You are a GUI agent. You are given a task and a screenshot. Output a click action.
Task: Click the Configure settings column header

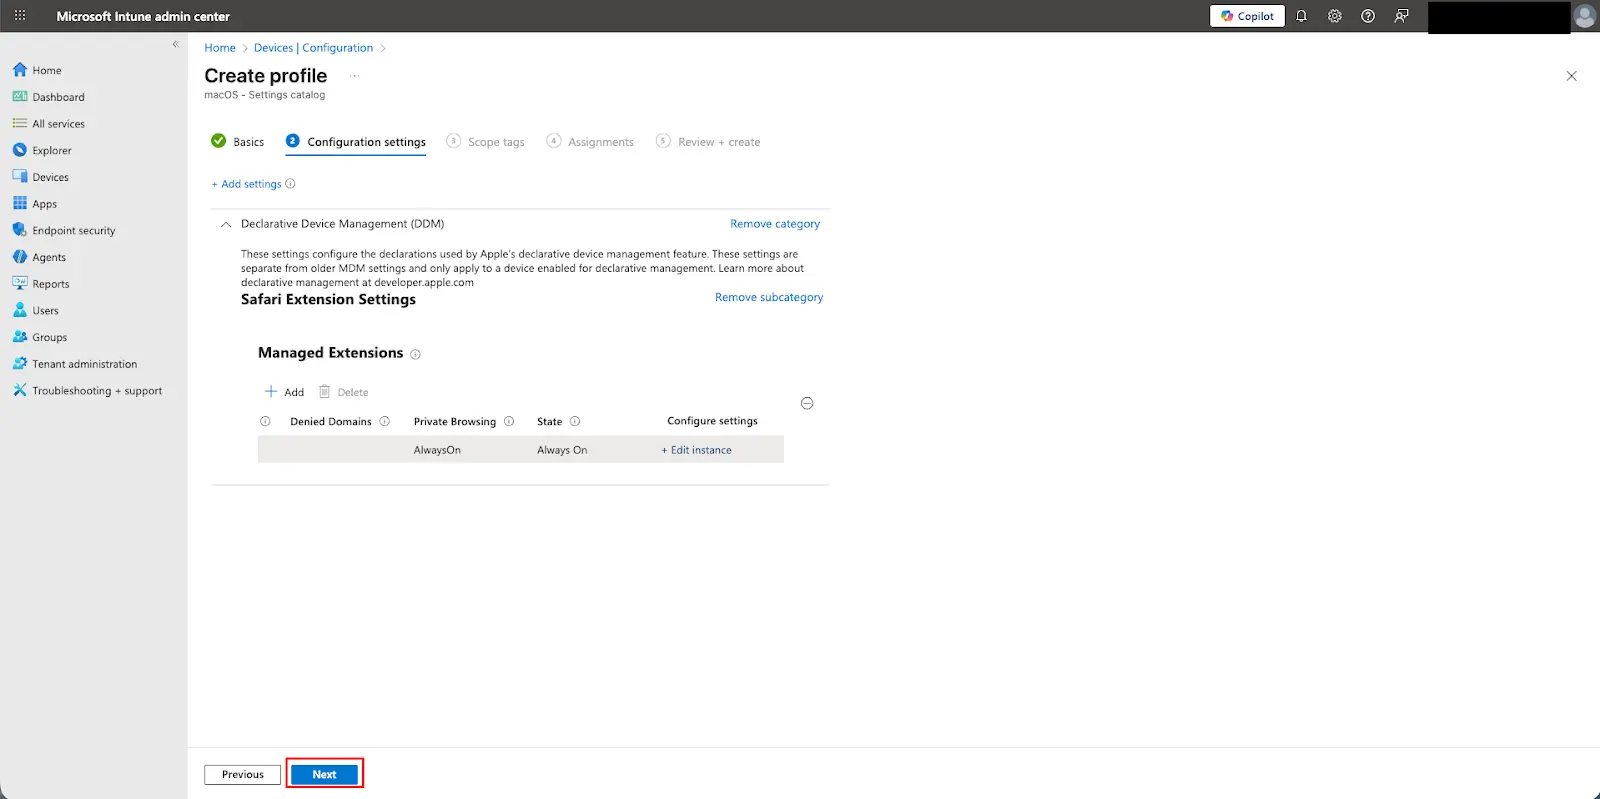[x=712, y=421]
